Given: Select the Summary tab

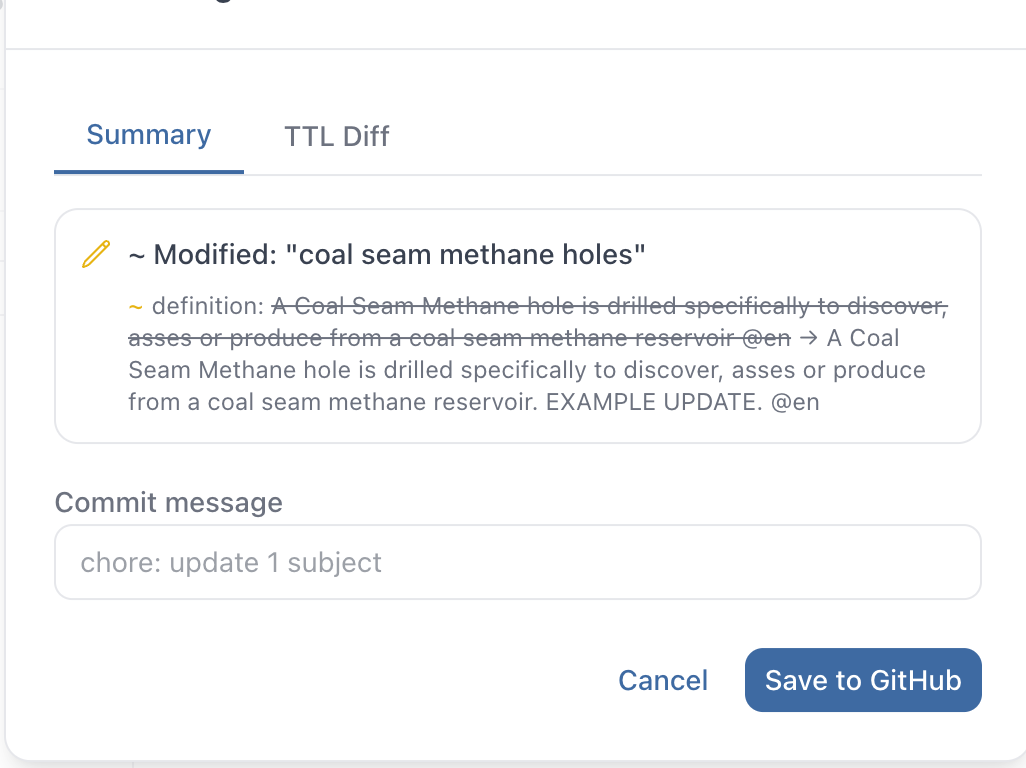Looking at the screenshot, I should [x=148, y=134].
